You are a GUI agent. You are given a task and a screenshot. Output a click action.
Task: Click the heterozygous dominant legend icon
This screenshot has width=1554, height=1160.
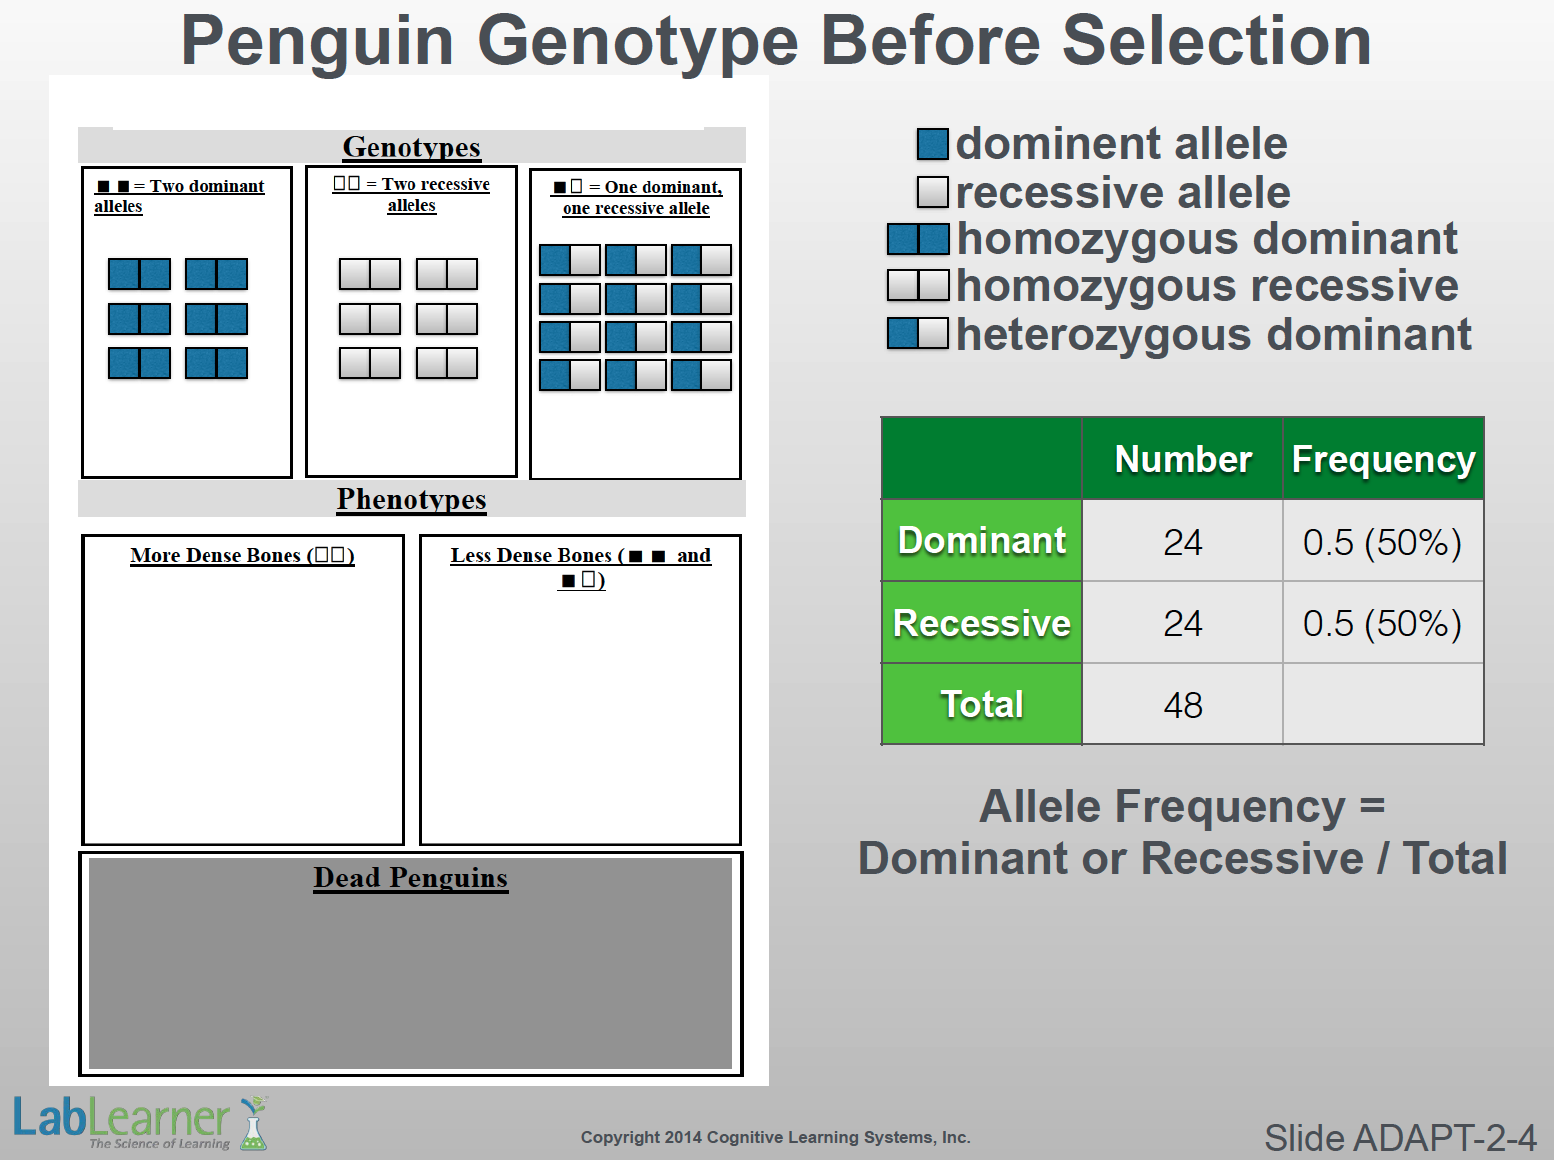click(918, 333)
